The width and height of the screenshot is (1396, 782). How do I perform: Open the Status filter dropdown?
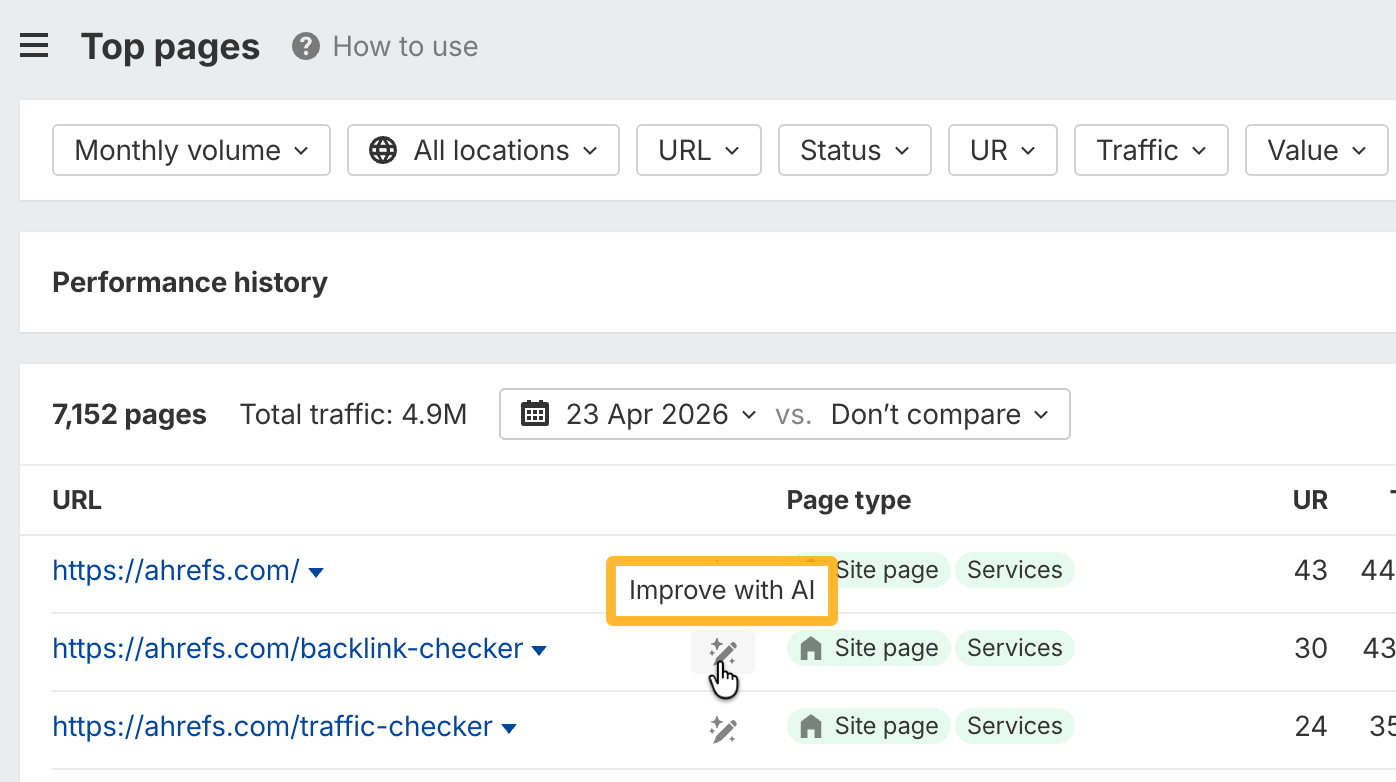tap(854, 149)
